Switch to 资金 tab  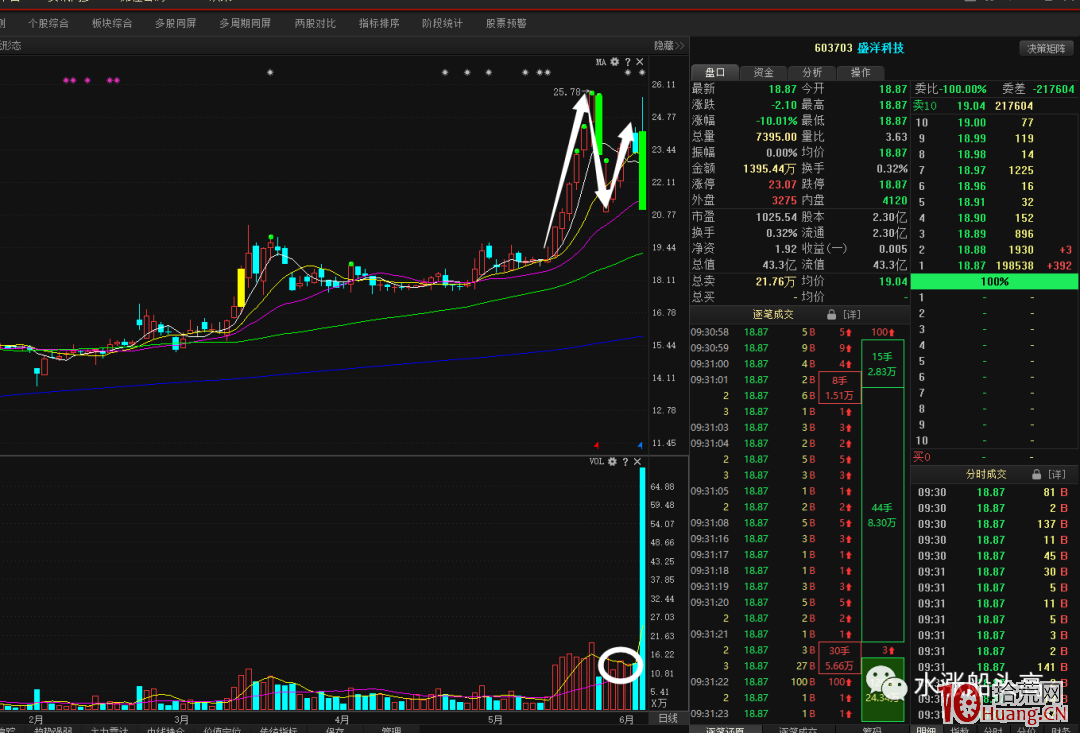[763, 72]
